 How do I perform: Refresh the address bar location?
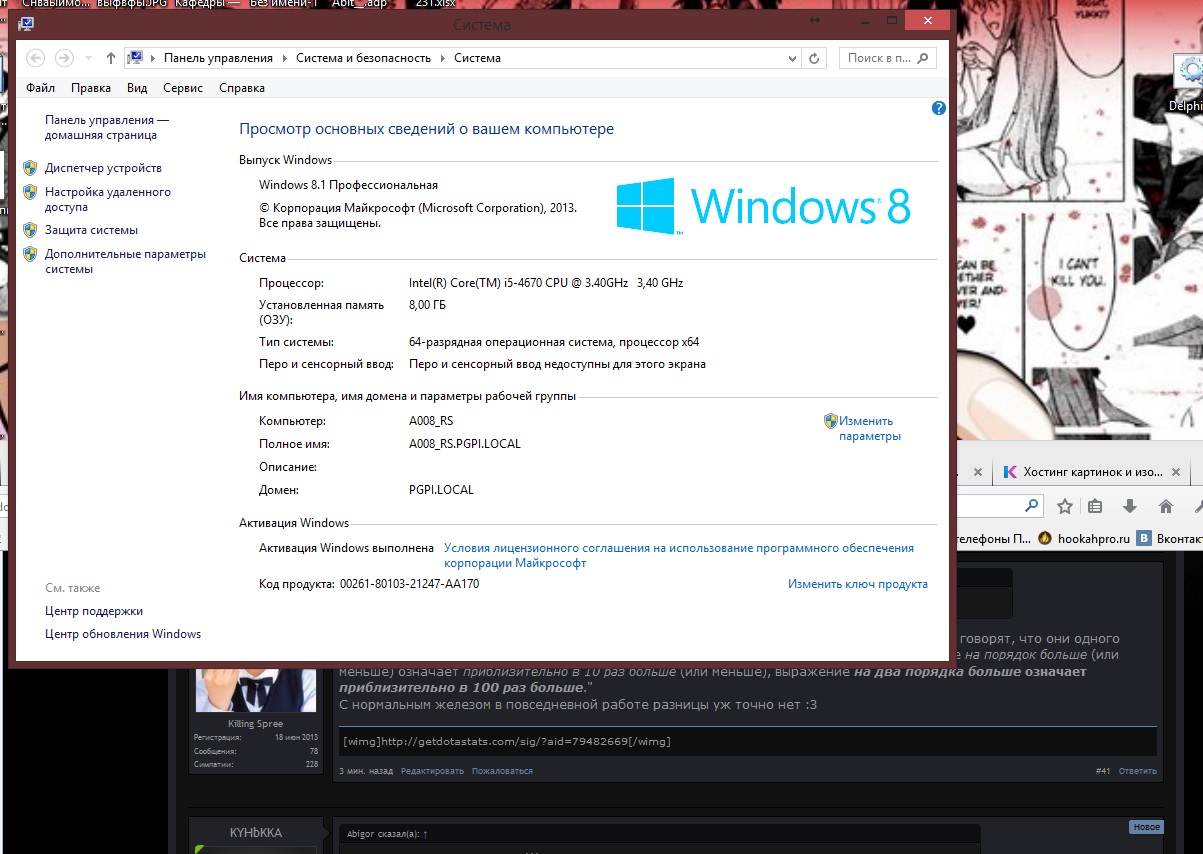coord(814,58)
